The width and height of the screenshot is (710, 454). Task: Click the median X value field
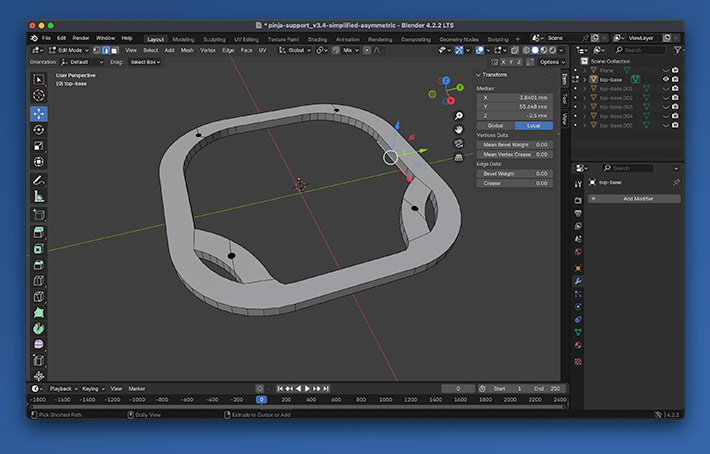click(x=515, y=97)
